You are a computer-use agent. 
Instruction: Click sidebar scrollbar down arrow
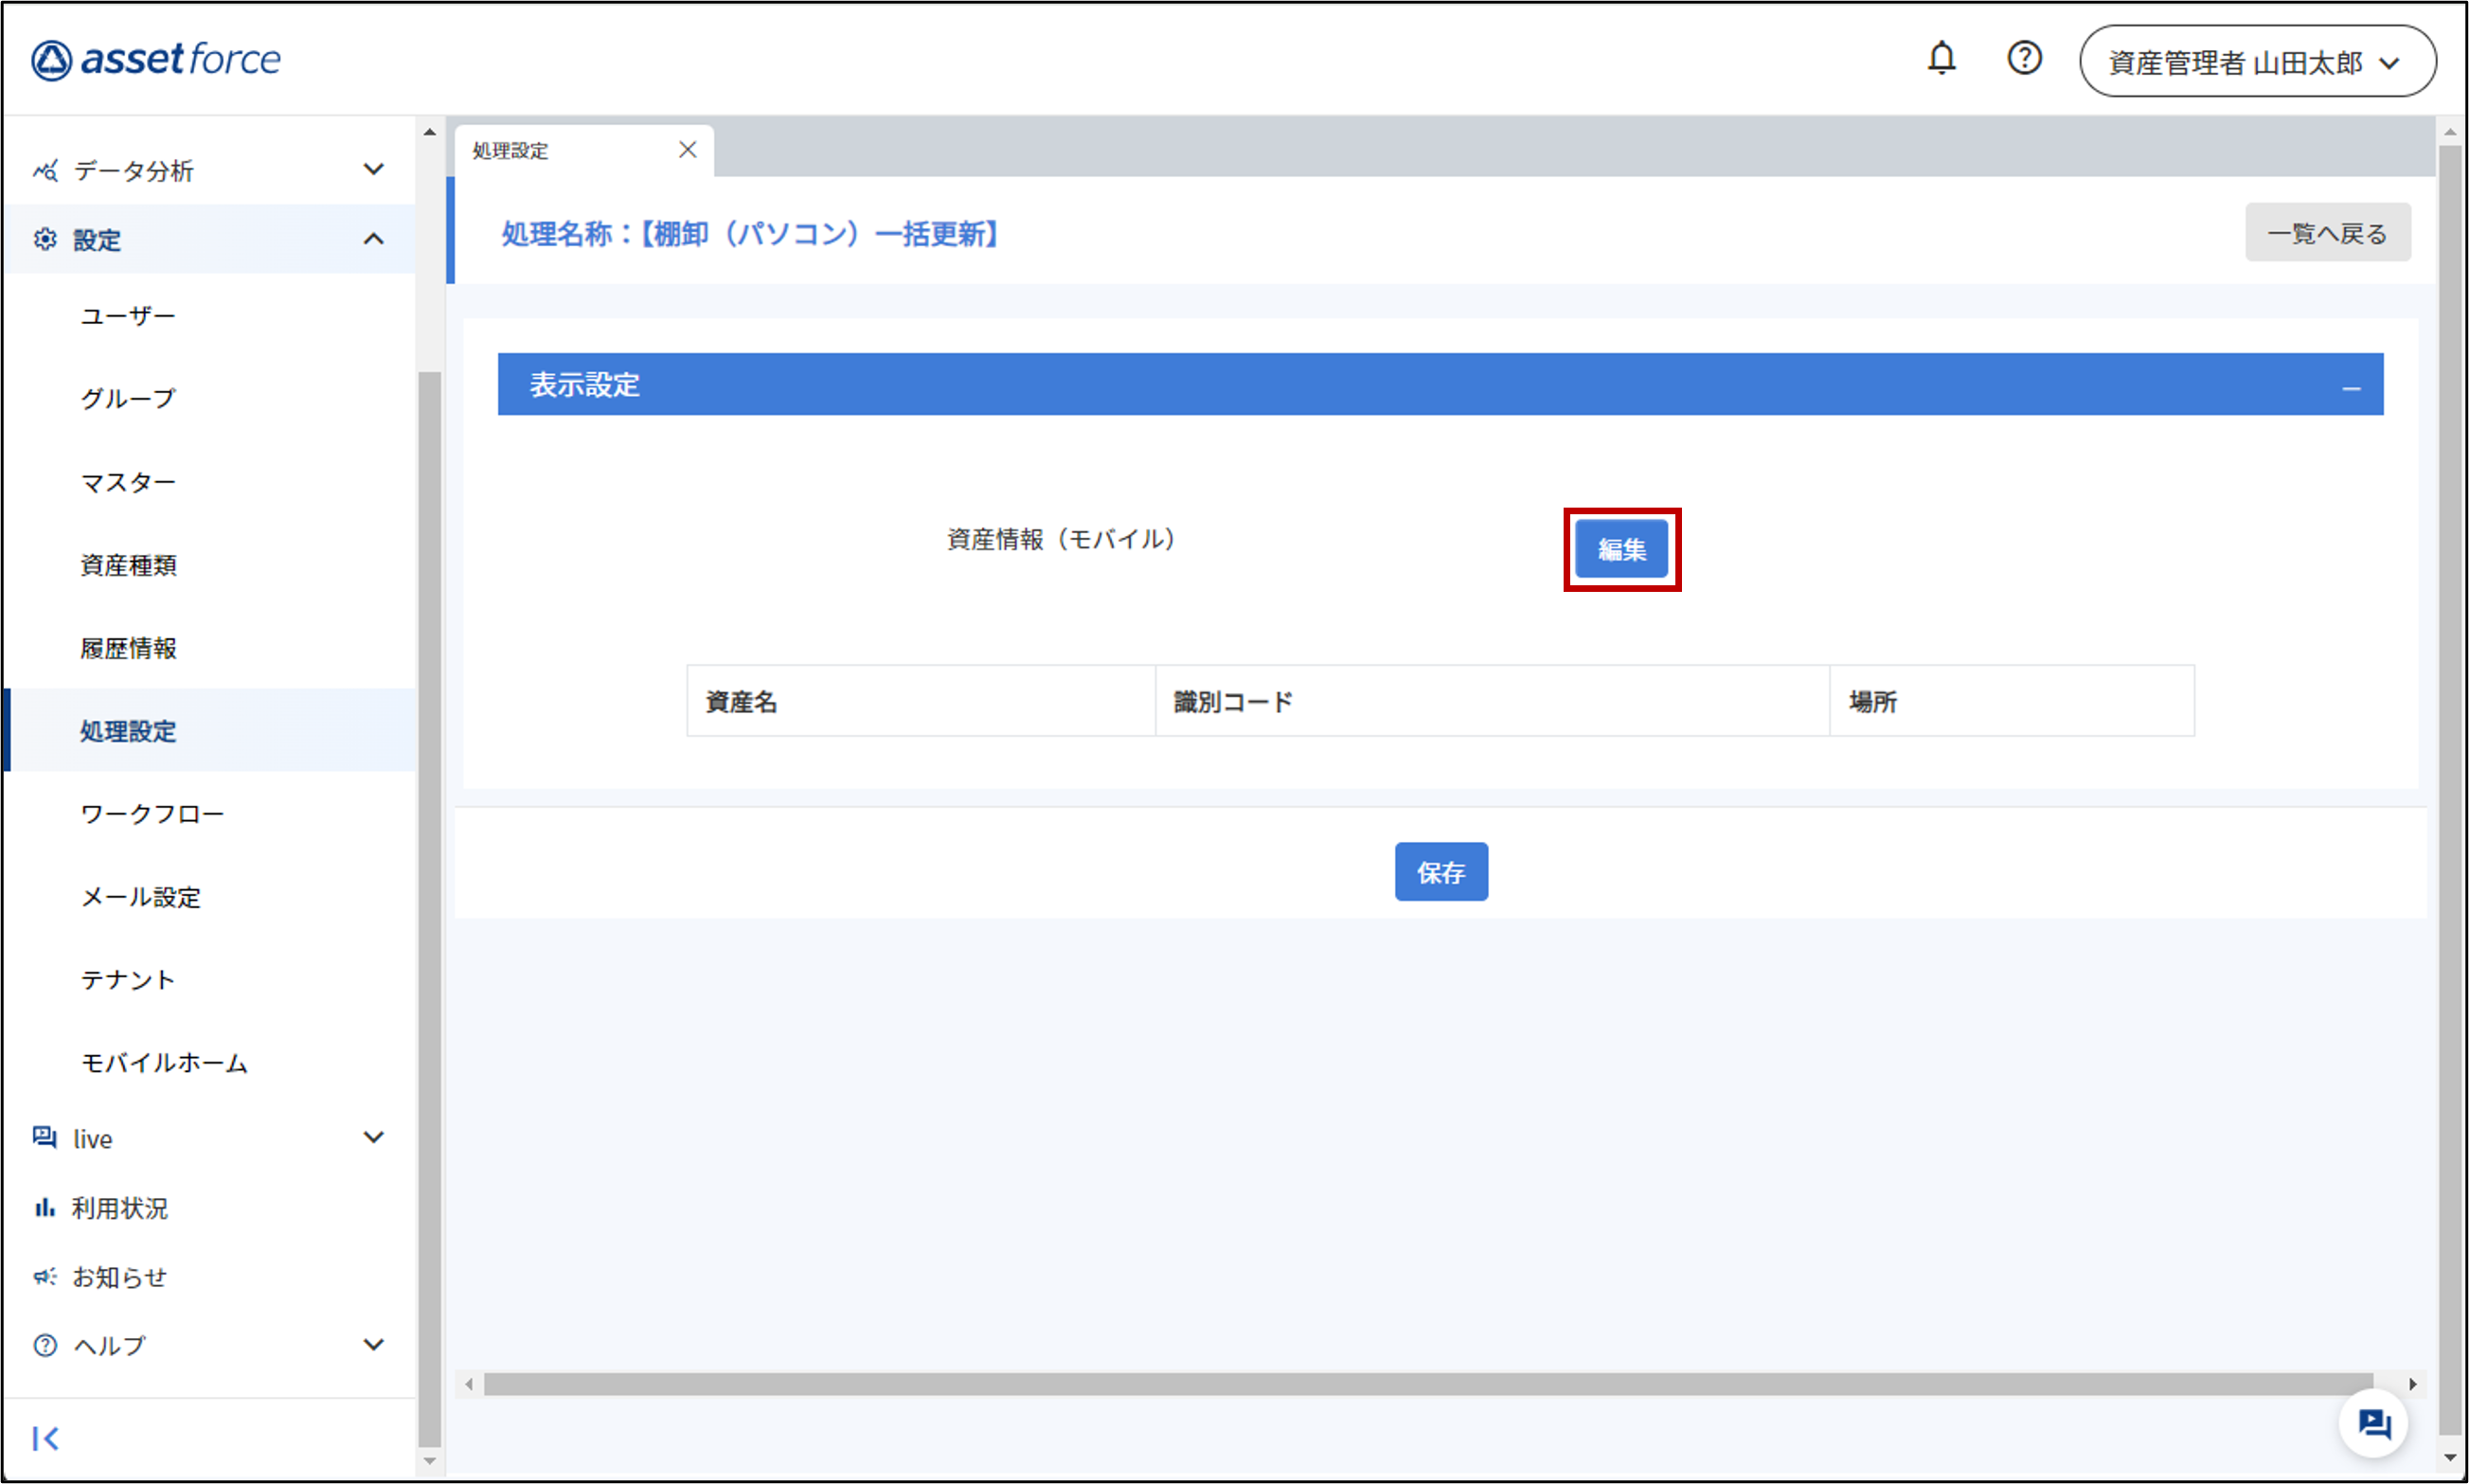430,1461
